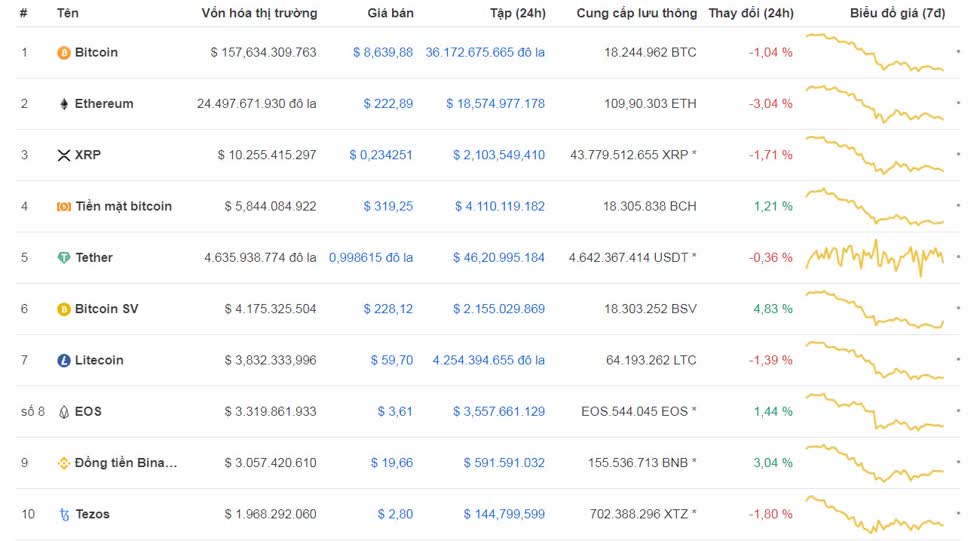
Task: Open Tezos 7-day price chart
Action: 875,514
